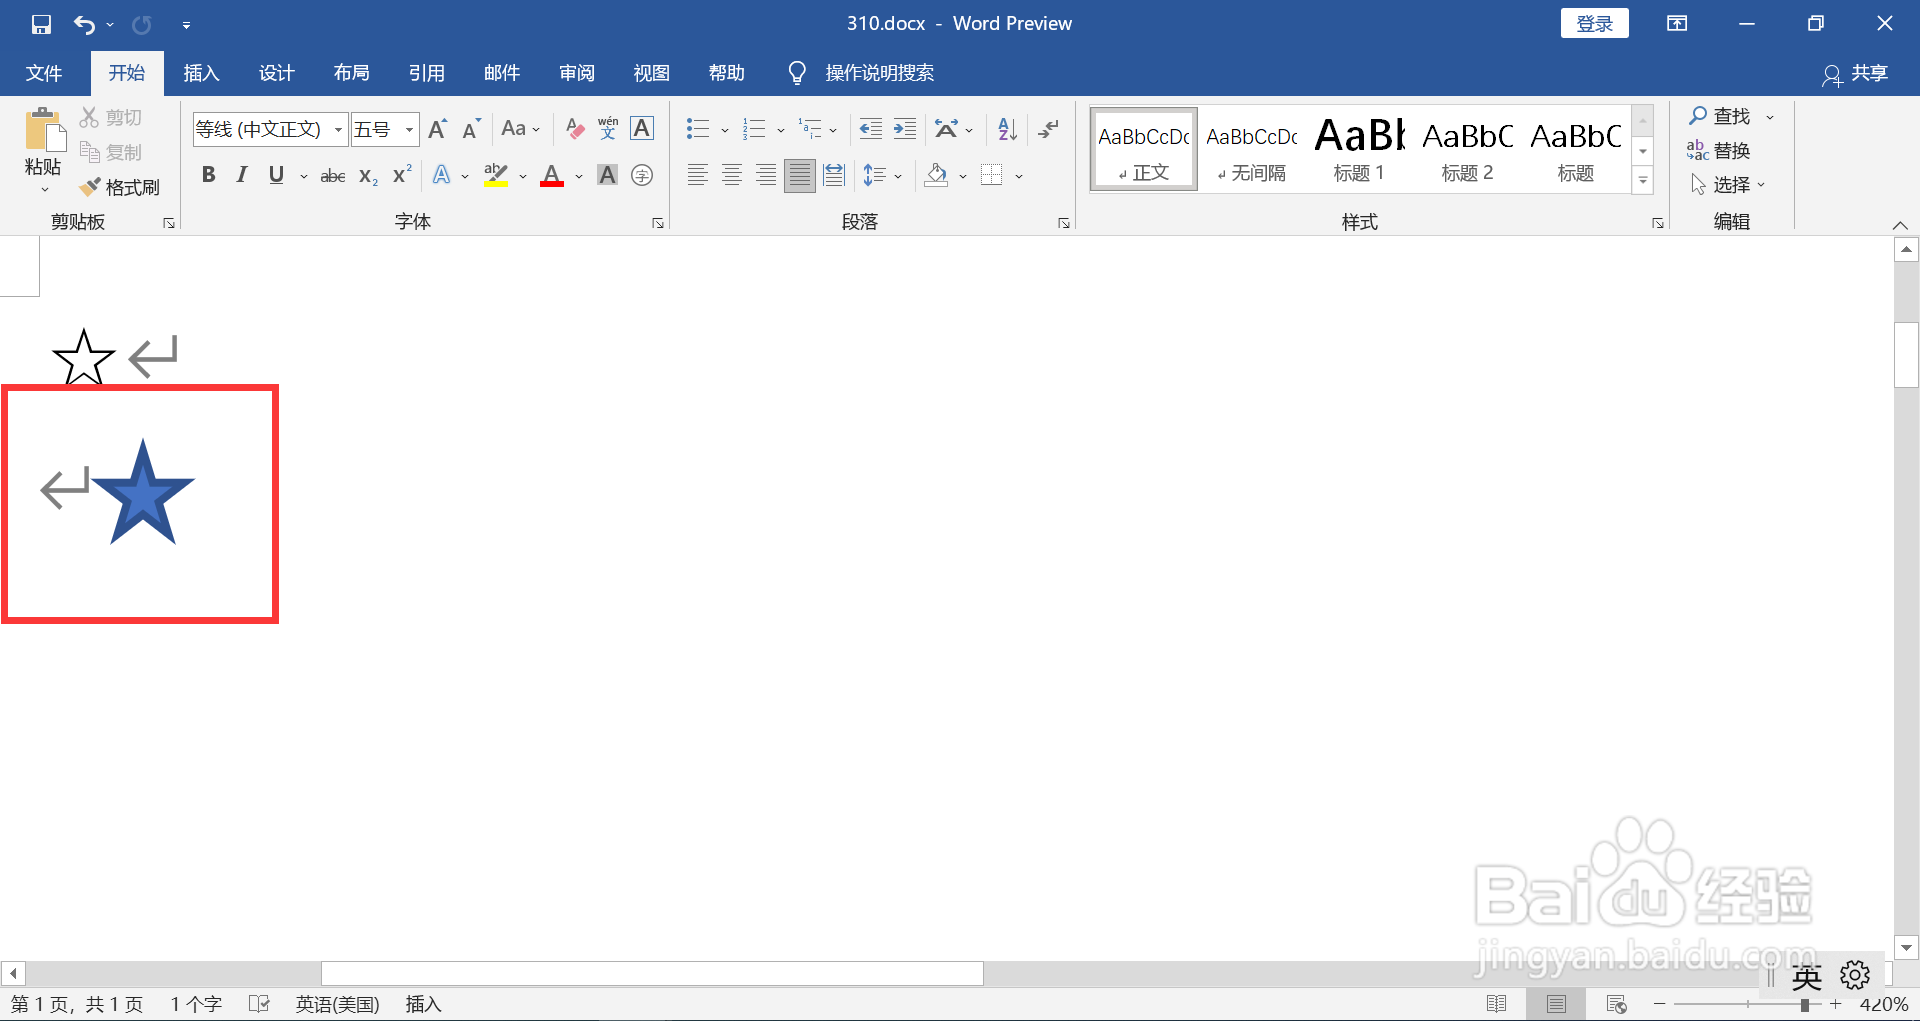The width and height of the screenshot is (1920, 1021).
Task: Toggle bold formatting
Action: (208, 176)
